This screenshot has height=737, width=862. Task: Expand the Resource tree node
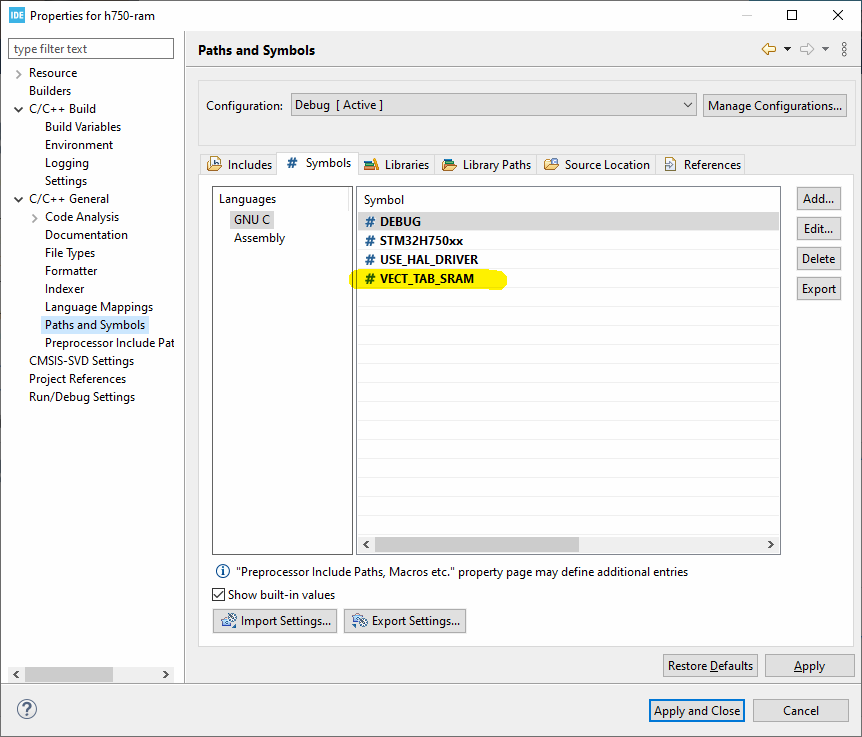(x=18, y=74)
